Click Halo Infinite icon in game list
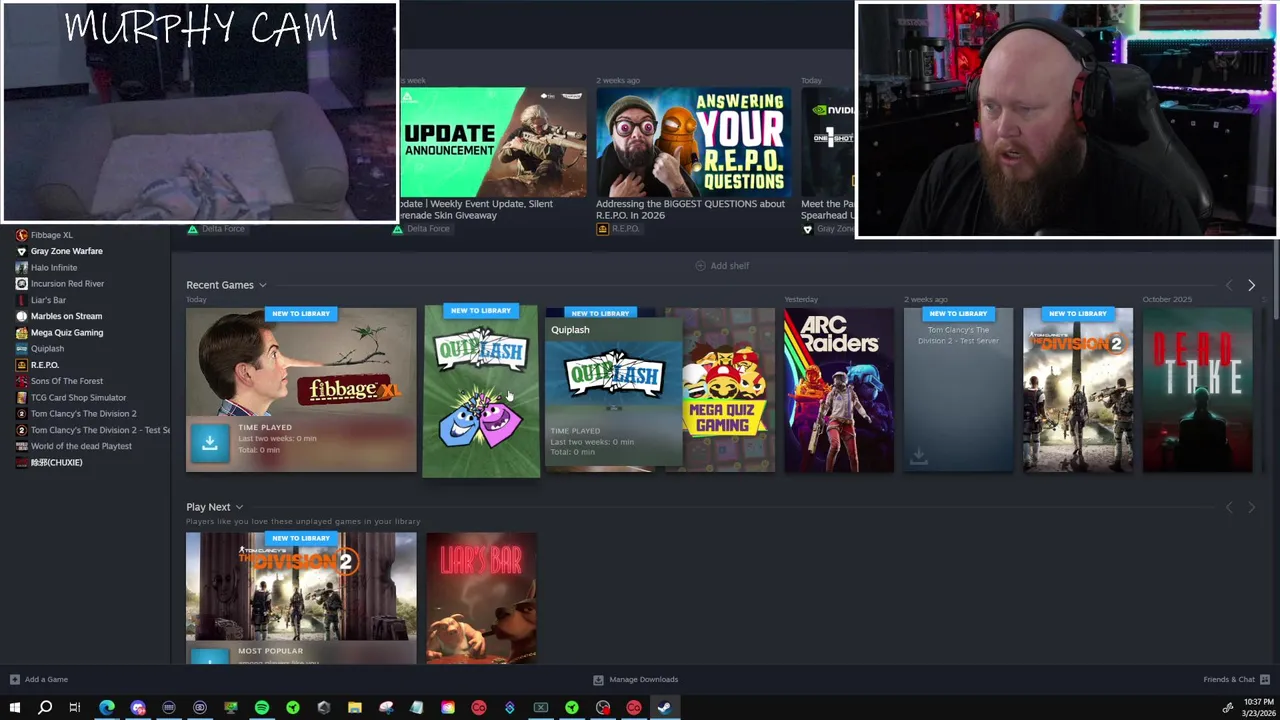The width and height of the screenshot is (1280, 720). 21,267
